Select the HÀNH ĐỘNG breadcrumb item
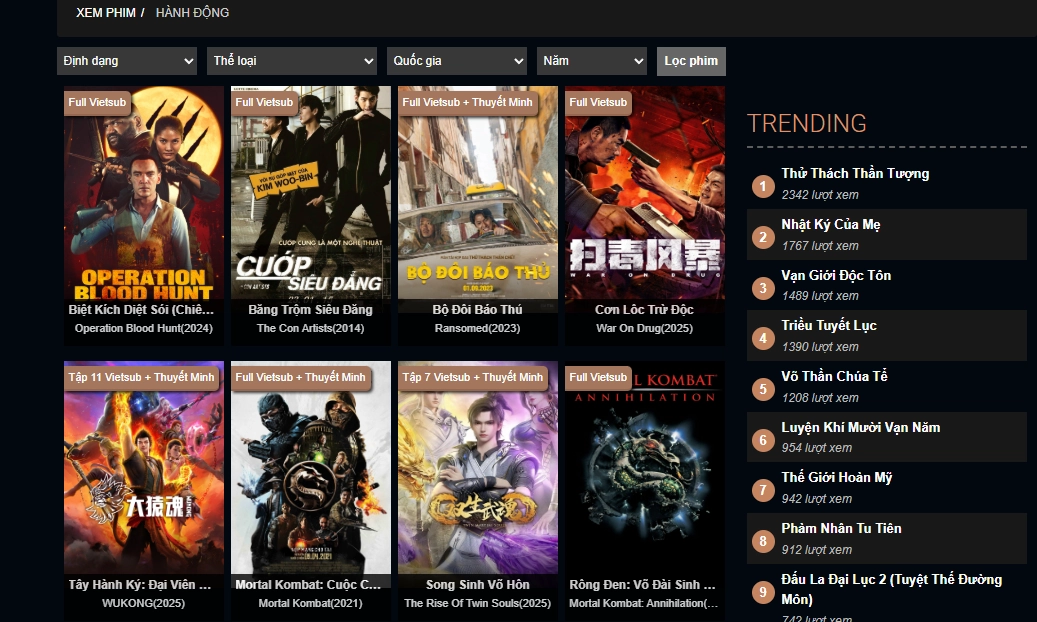 192,13
